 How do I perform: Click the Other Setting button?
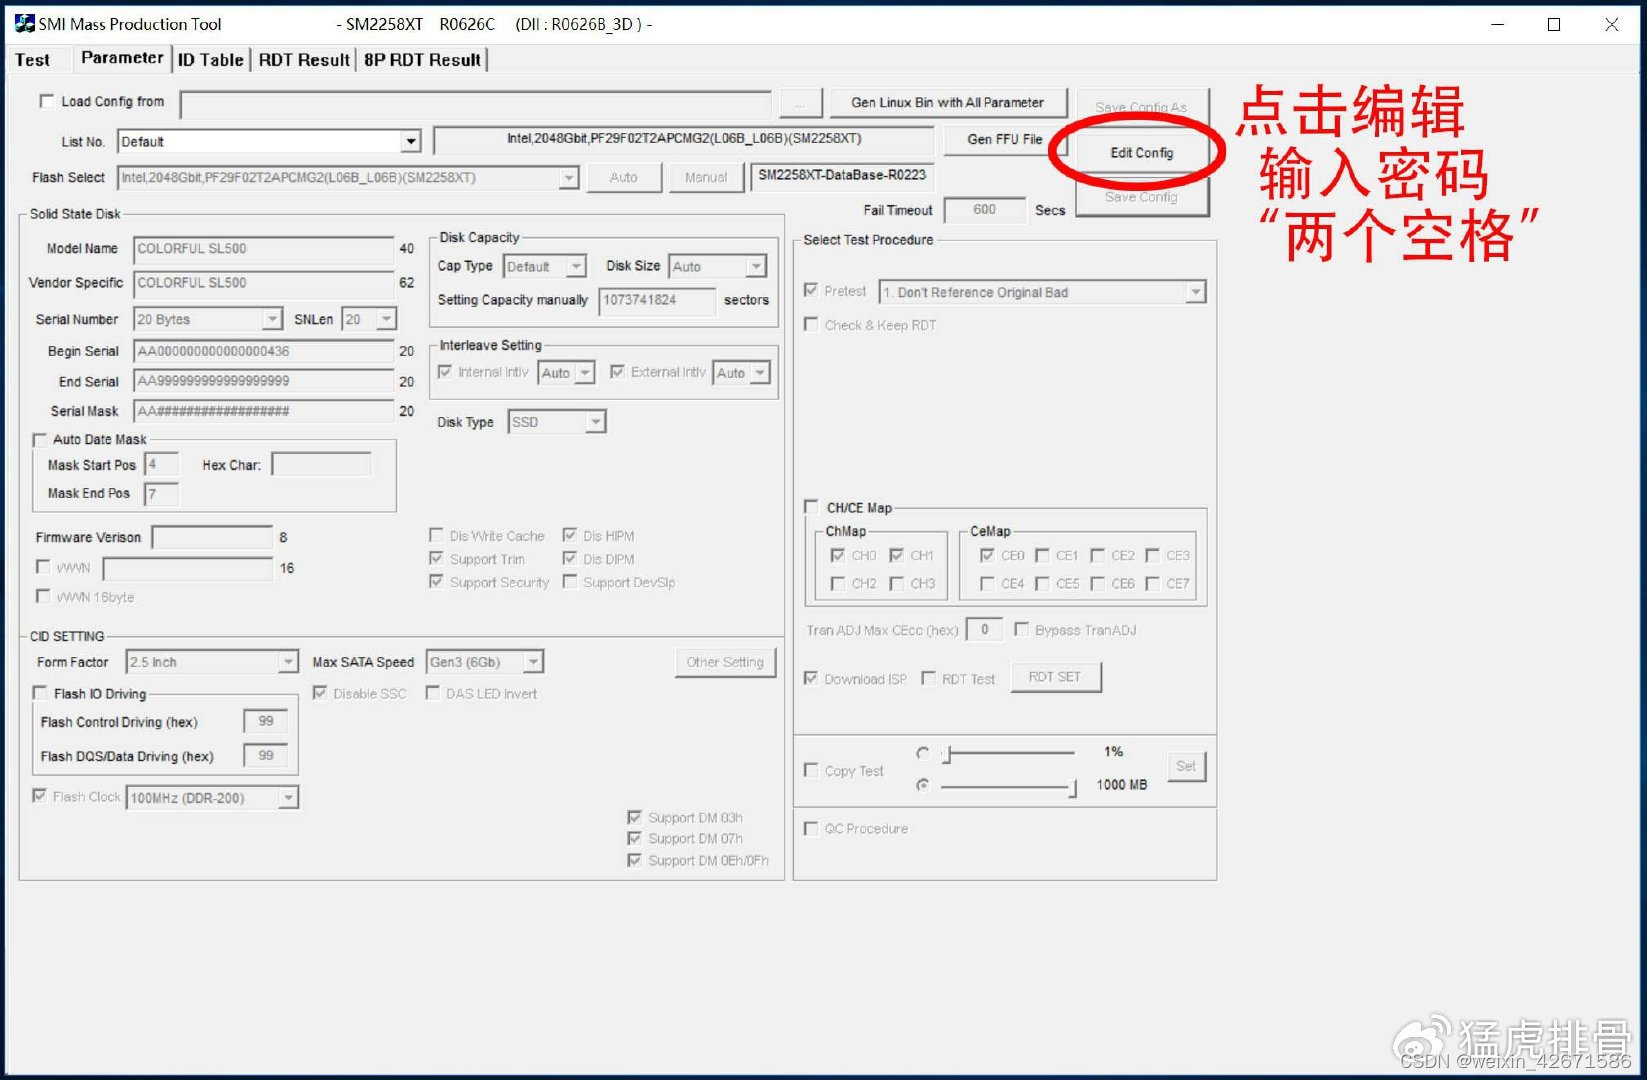click(725, 662)
